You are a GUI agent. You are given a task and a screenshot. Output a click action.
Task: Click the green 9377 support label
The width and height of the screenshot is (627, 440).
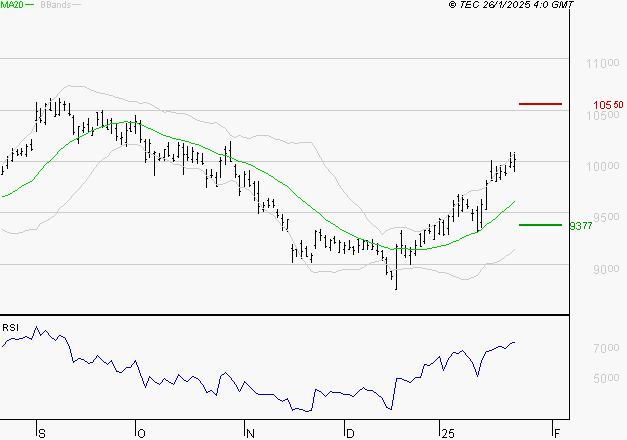pos(581,226)
